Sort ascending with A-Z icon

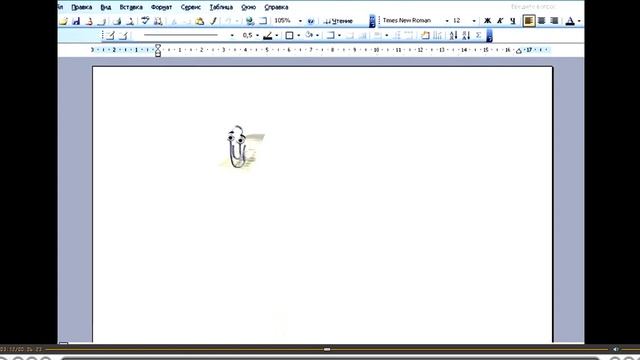coord(453,36)
